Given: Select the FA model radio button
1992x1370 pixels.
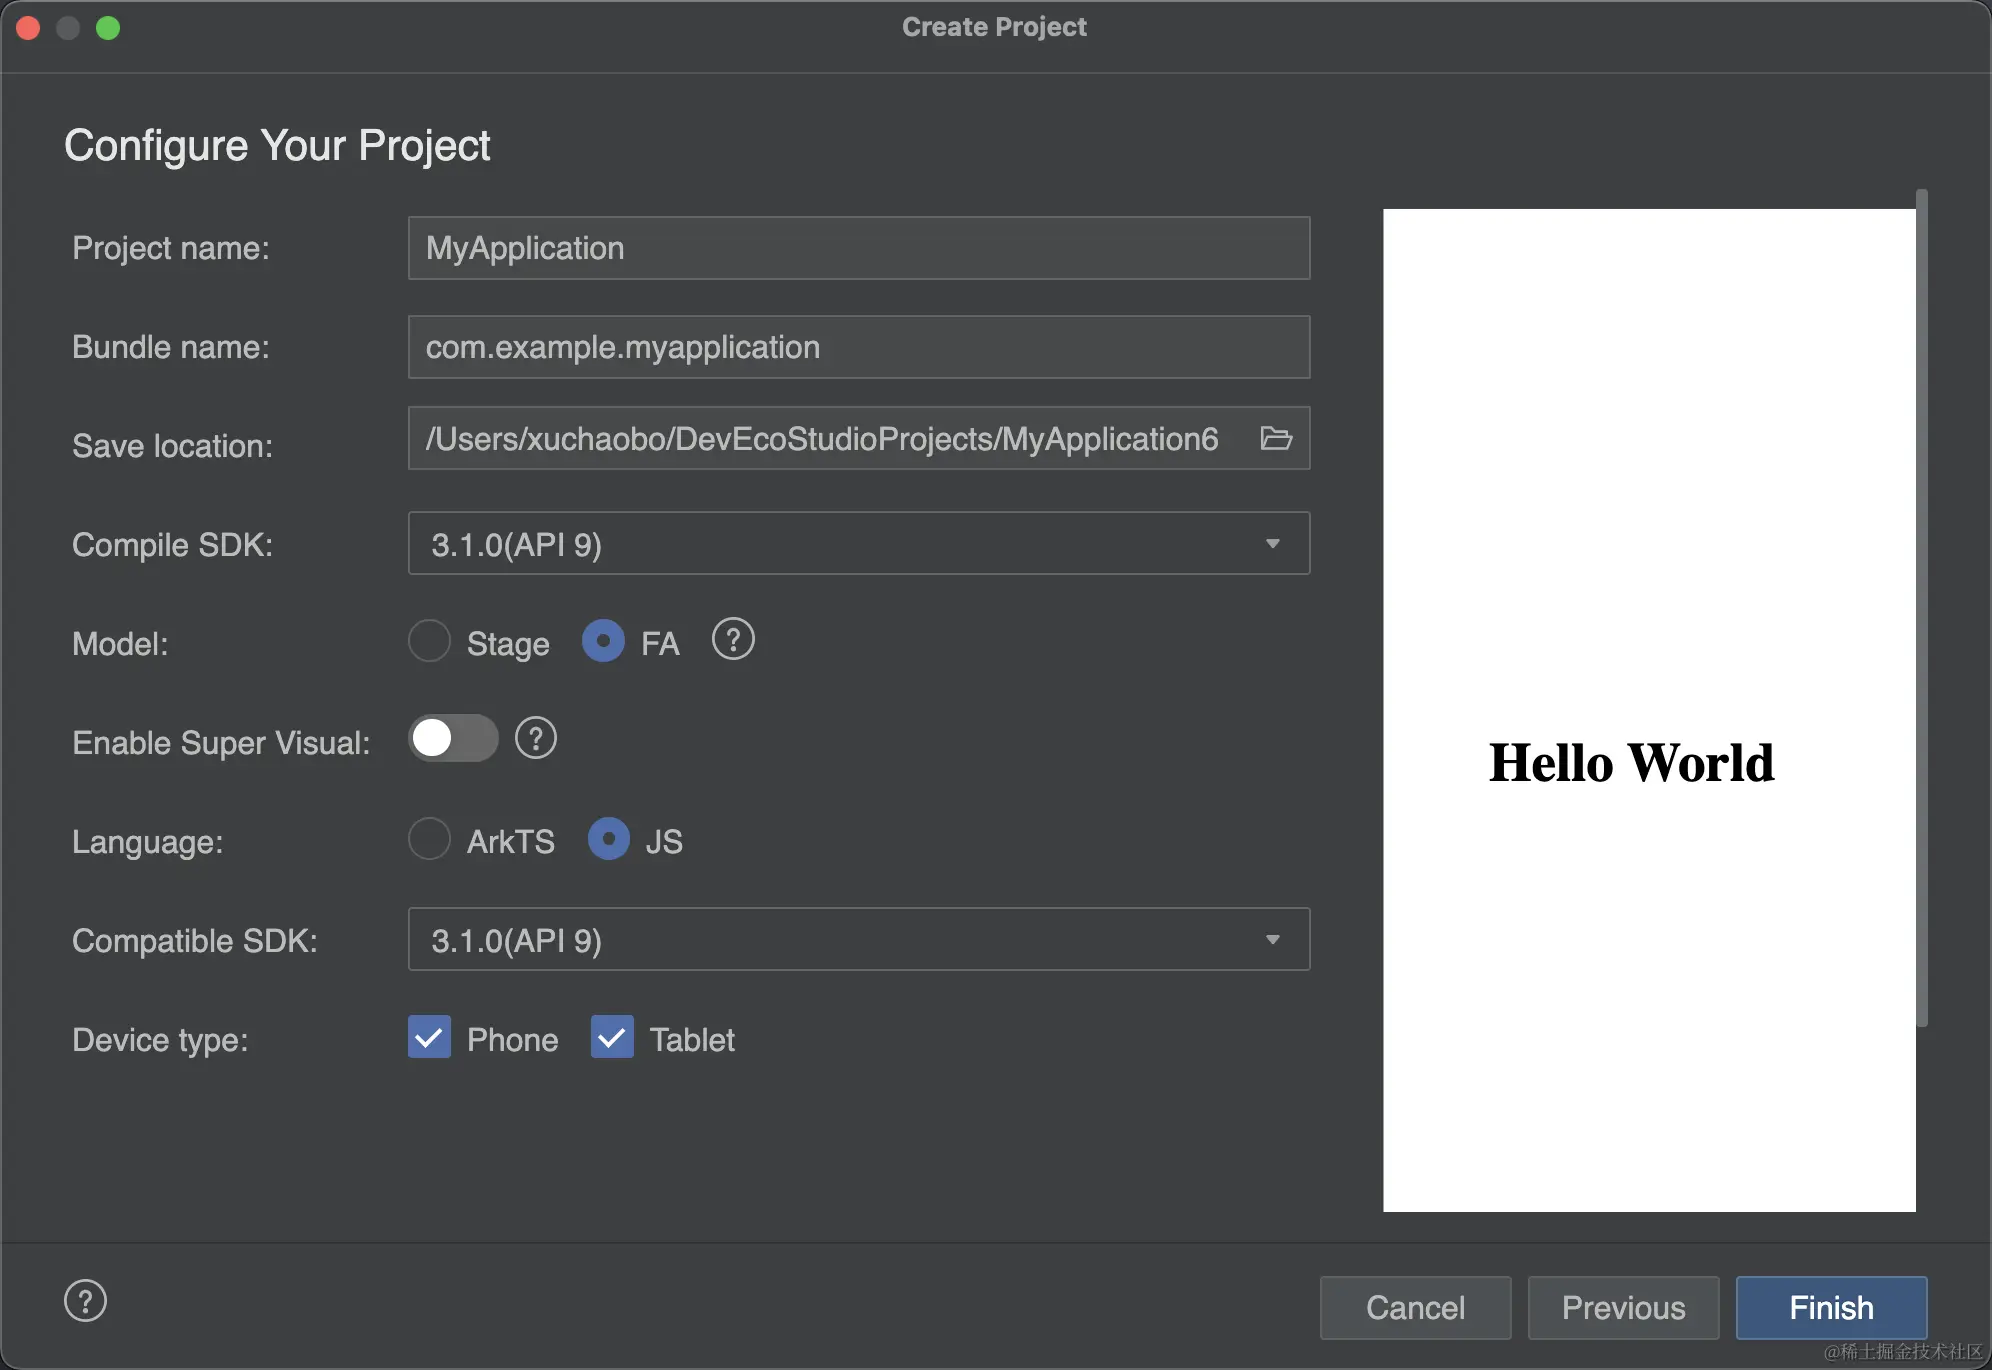Looking at the screenshot, I should (604, 641).
